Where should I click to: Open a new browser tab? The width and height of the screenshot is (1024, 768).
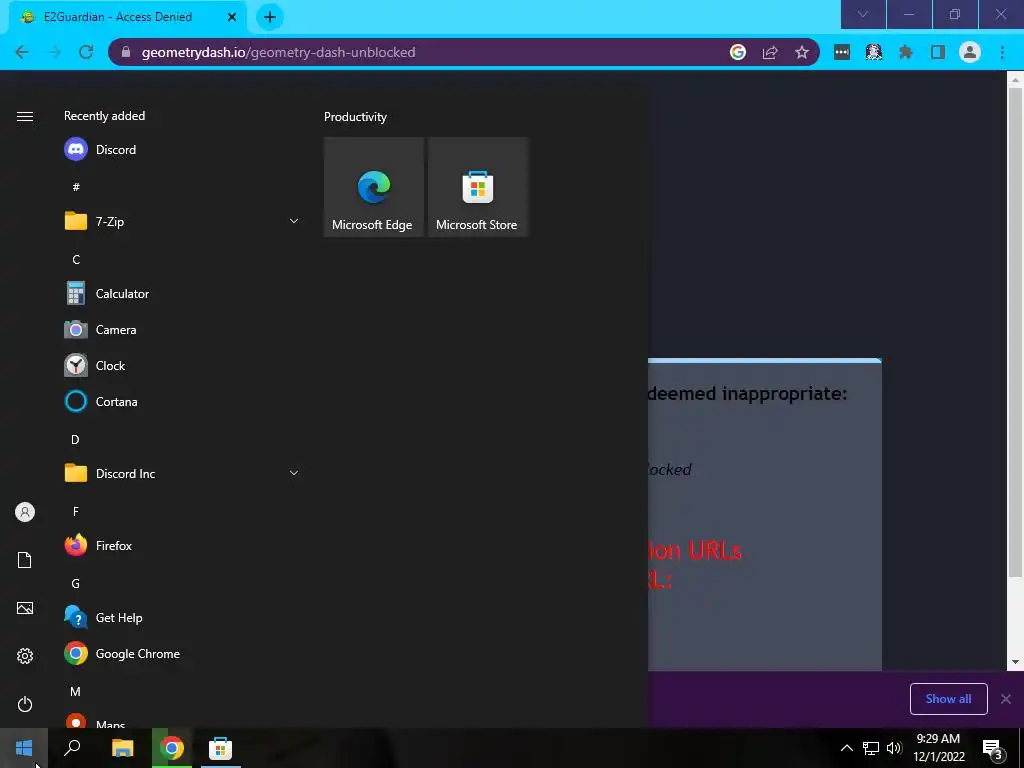[270, 17]
